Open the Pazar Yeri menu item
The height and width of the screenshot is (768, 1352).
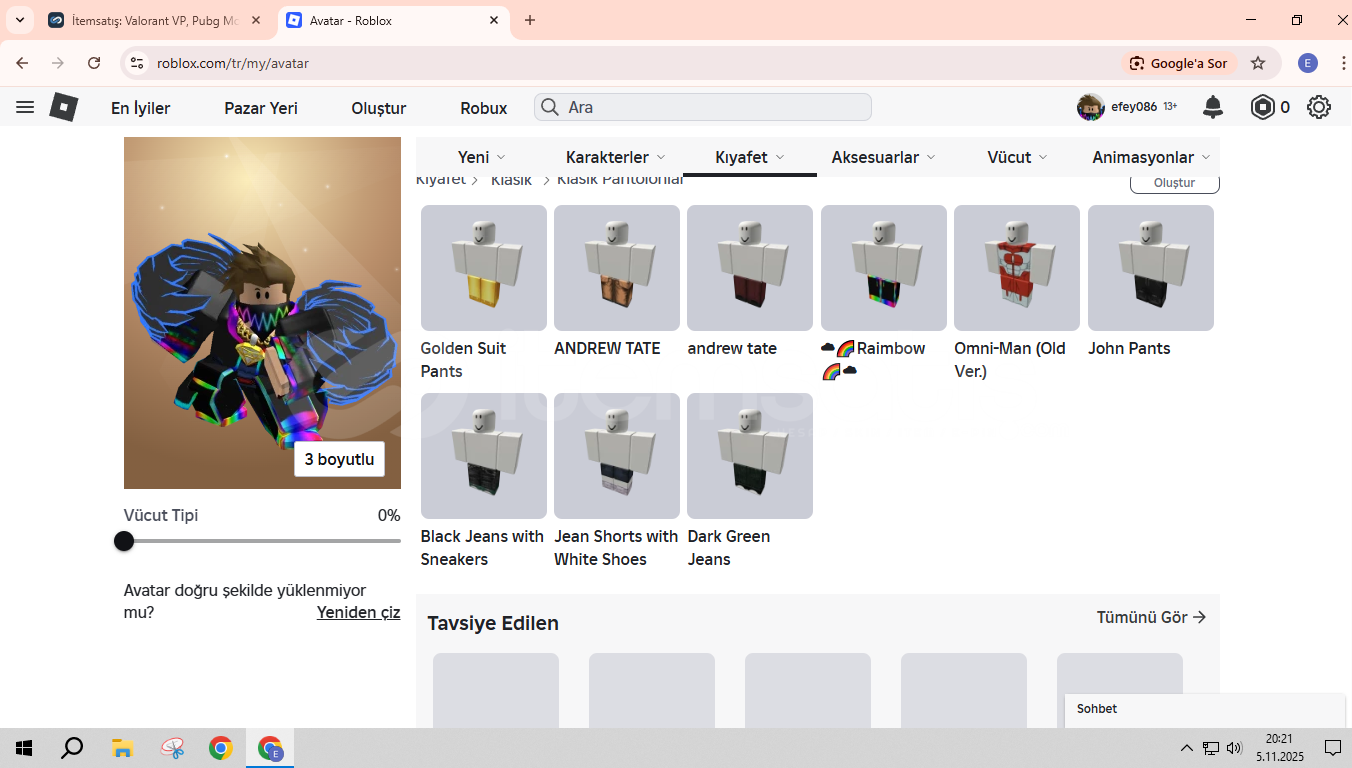tap(261, 108)
